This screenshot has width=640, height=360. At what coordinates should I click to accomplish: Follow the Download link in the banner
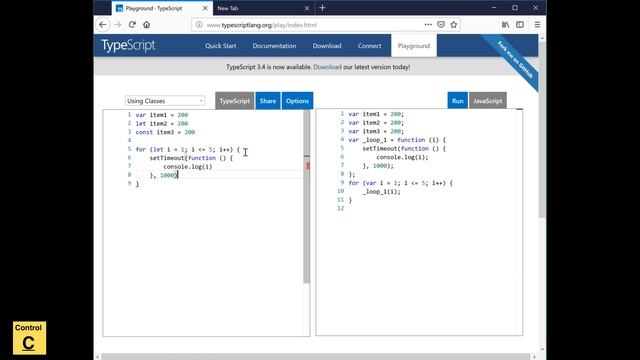click(327, 67)
